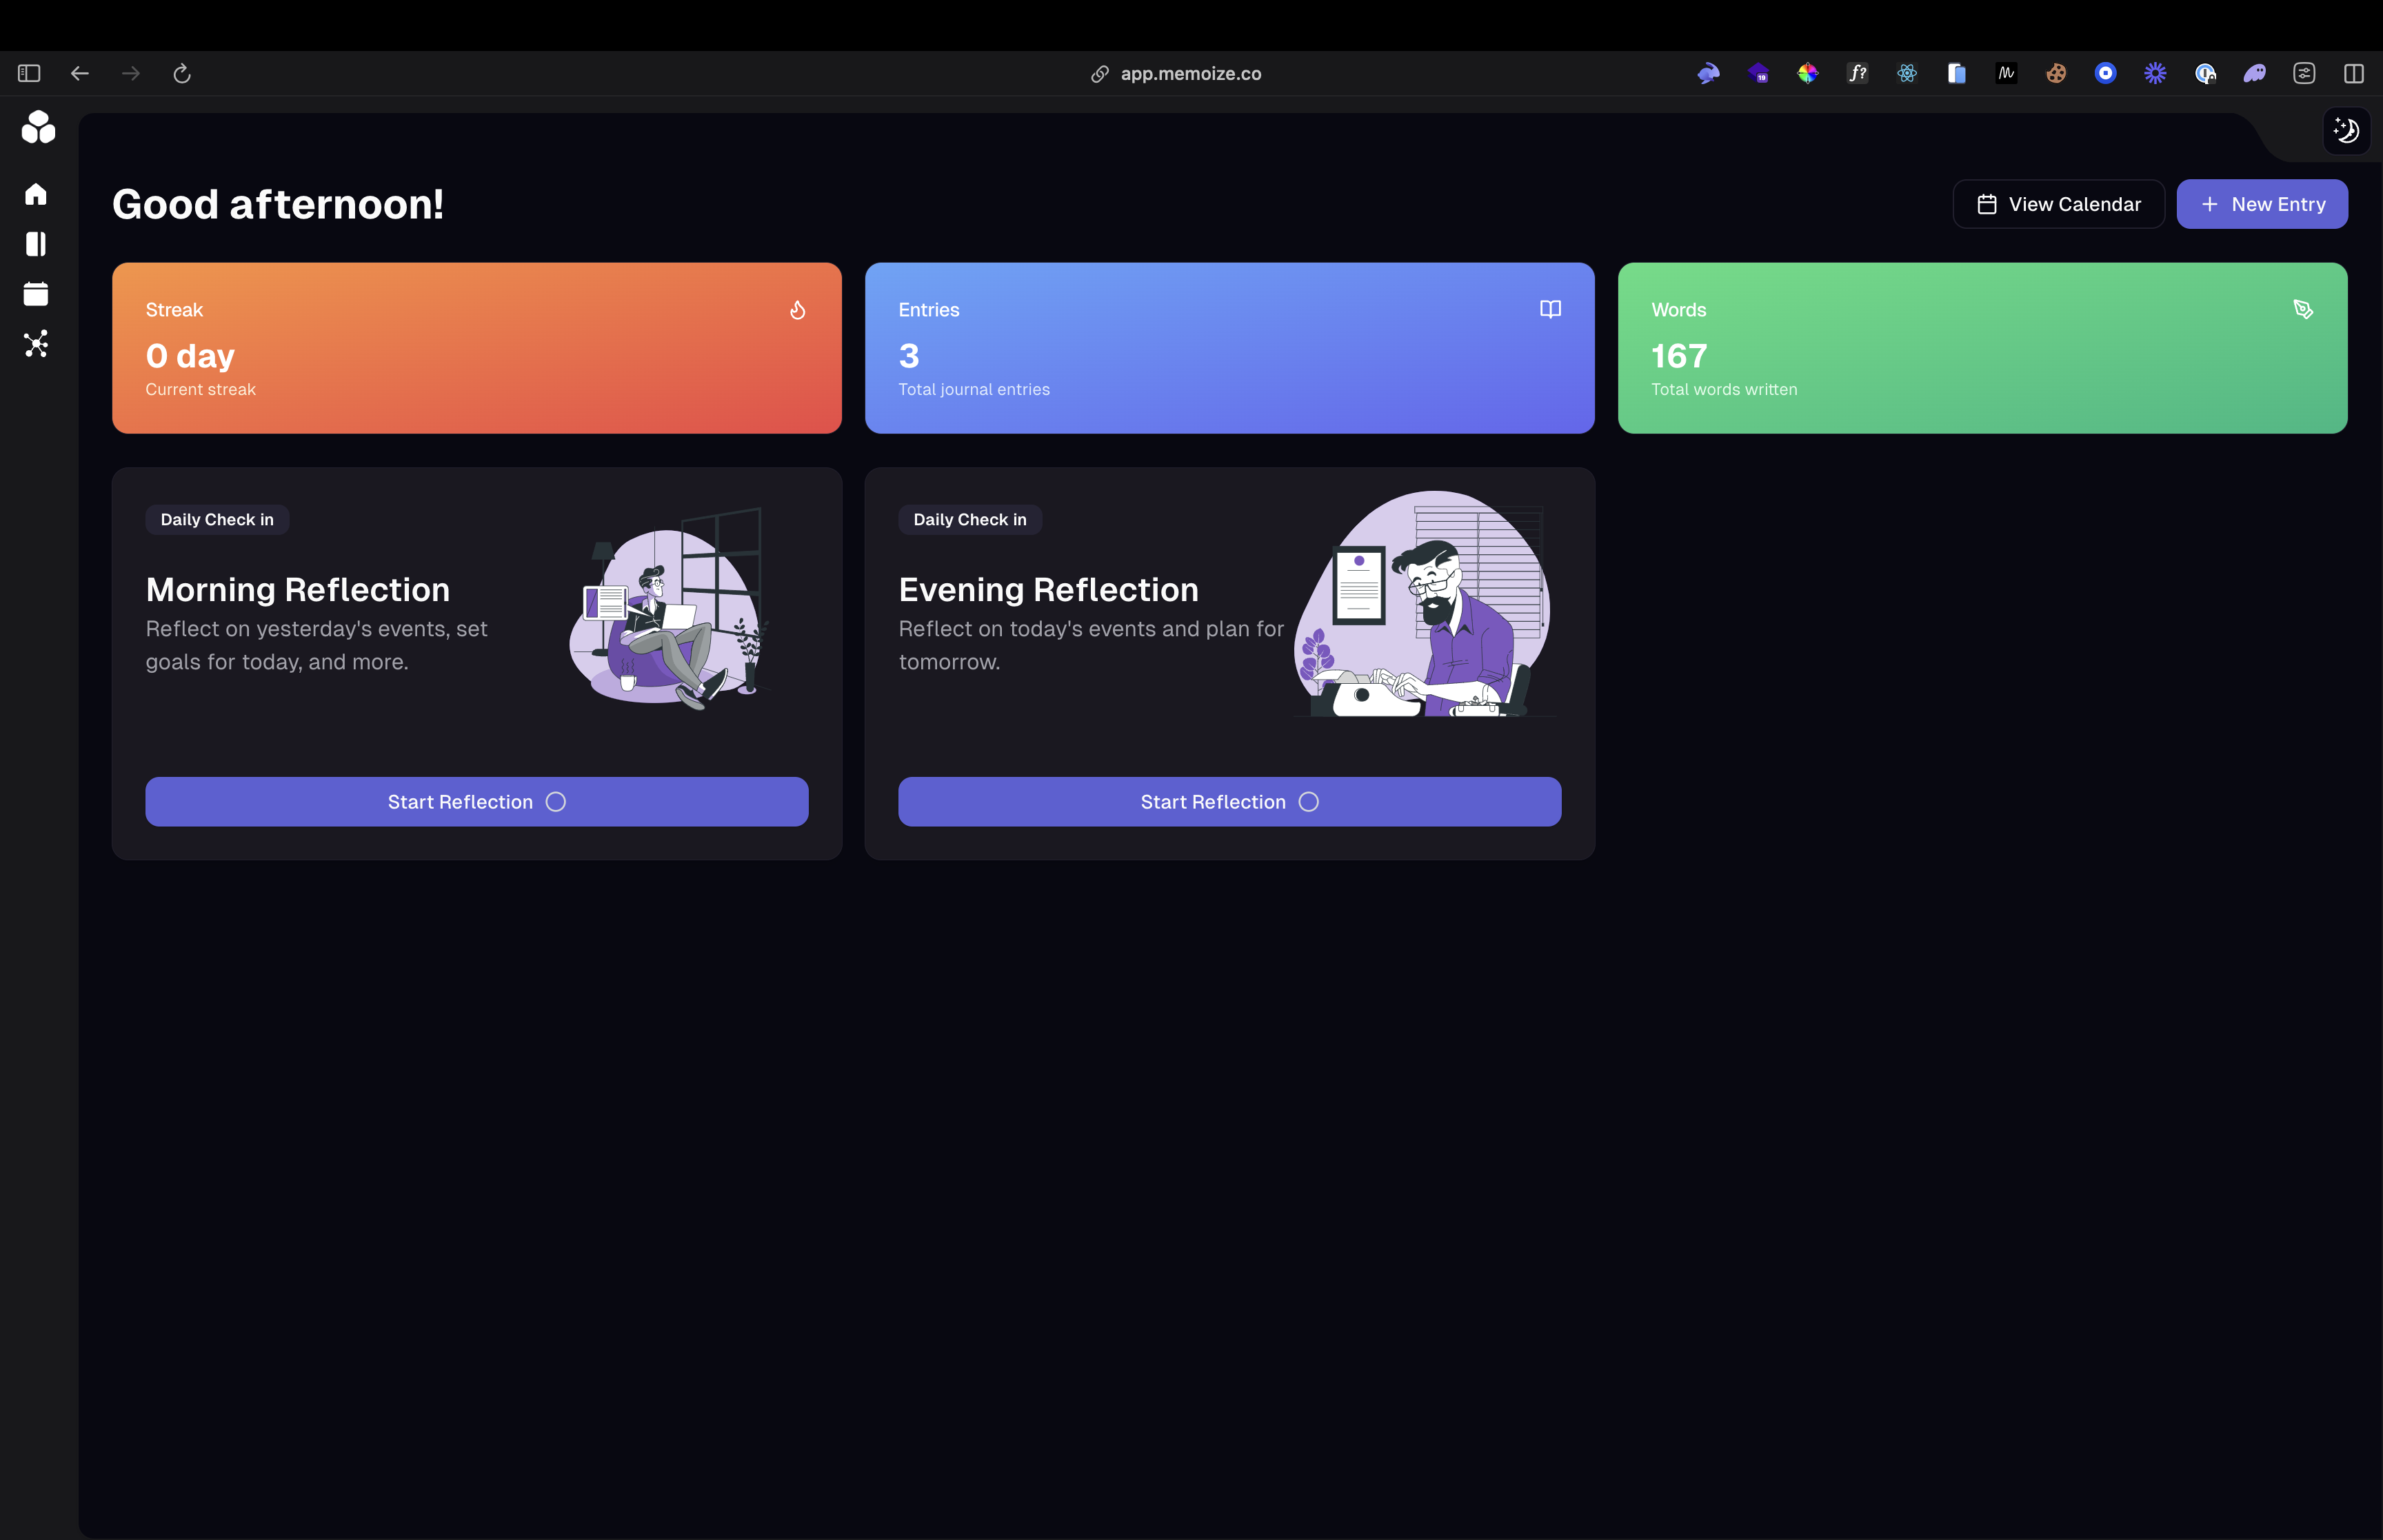Toggle the browser sidebar panel icon
Screen dimensions: 2383x1540
(x=29, y=73)
